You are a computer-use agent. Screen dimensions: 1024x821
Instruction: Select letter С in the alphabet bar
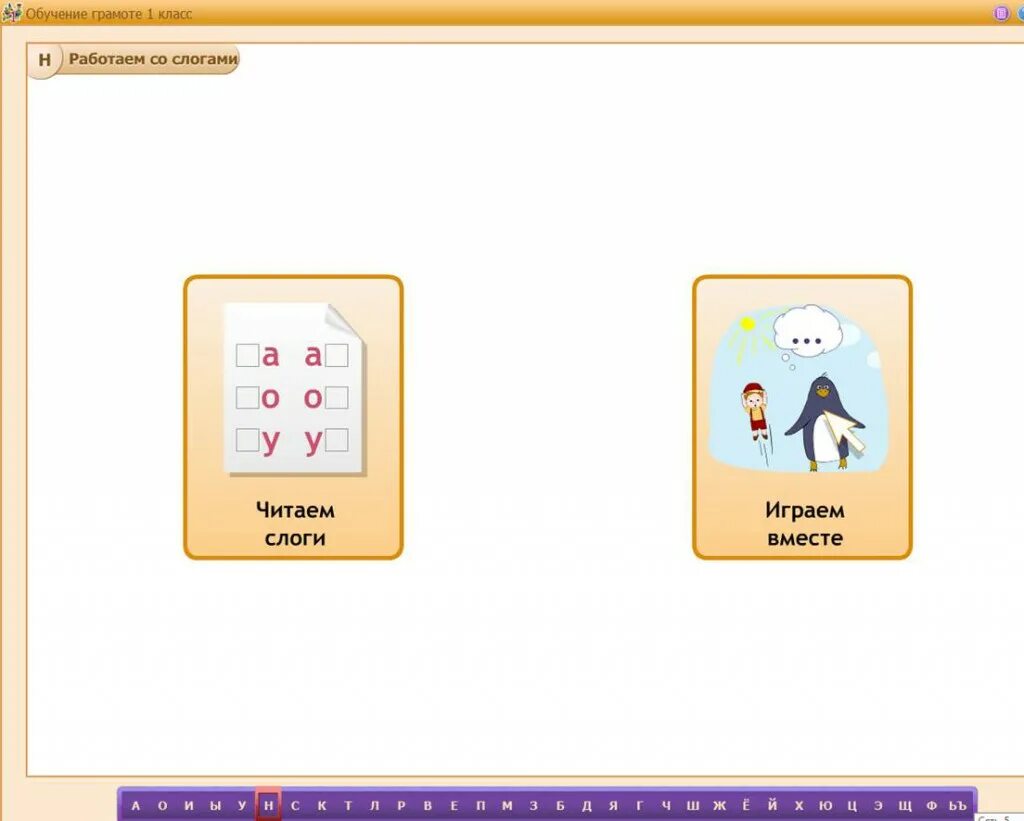(295, 805)
